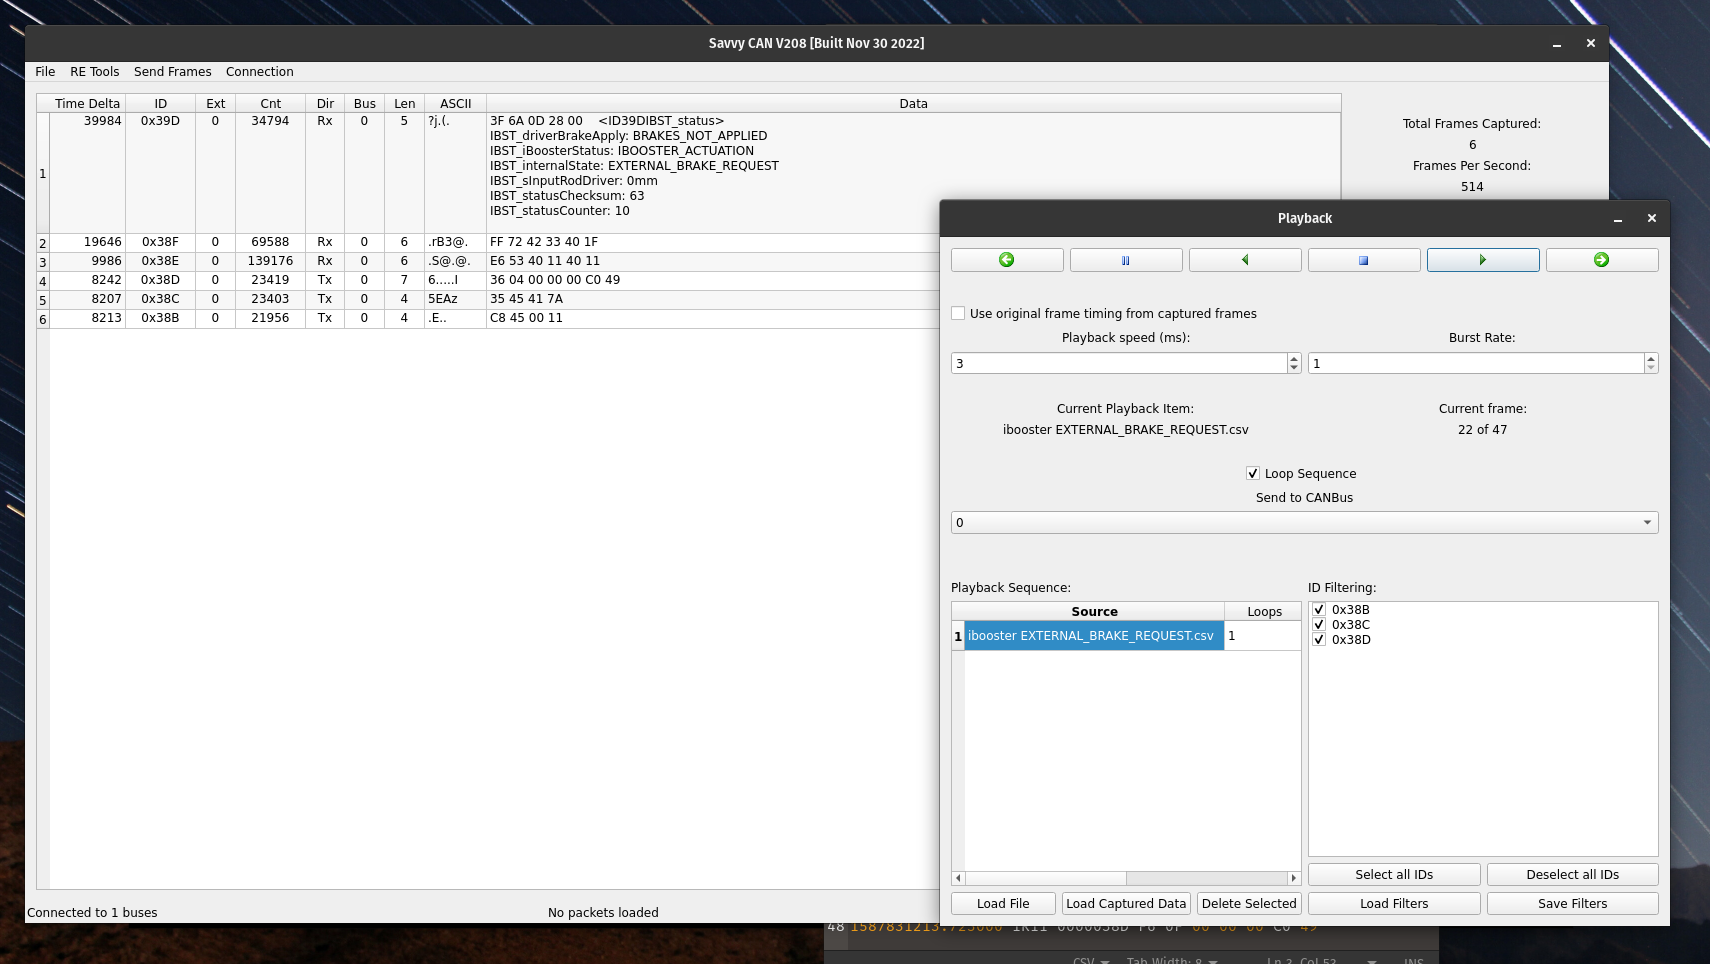This screenshot has height=964, width=1710.
Task: Sort frames by the Time Delta column header
Action: click(87, 103)
